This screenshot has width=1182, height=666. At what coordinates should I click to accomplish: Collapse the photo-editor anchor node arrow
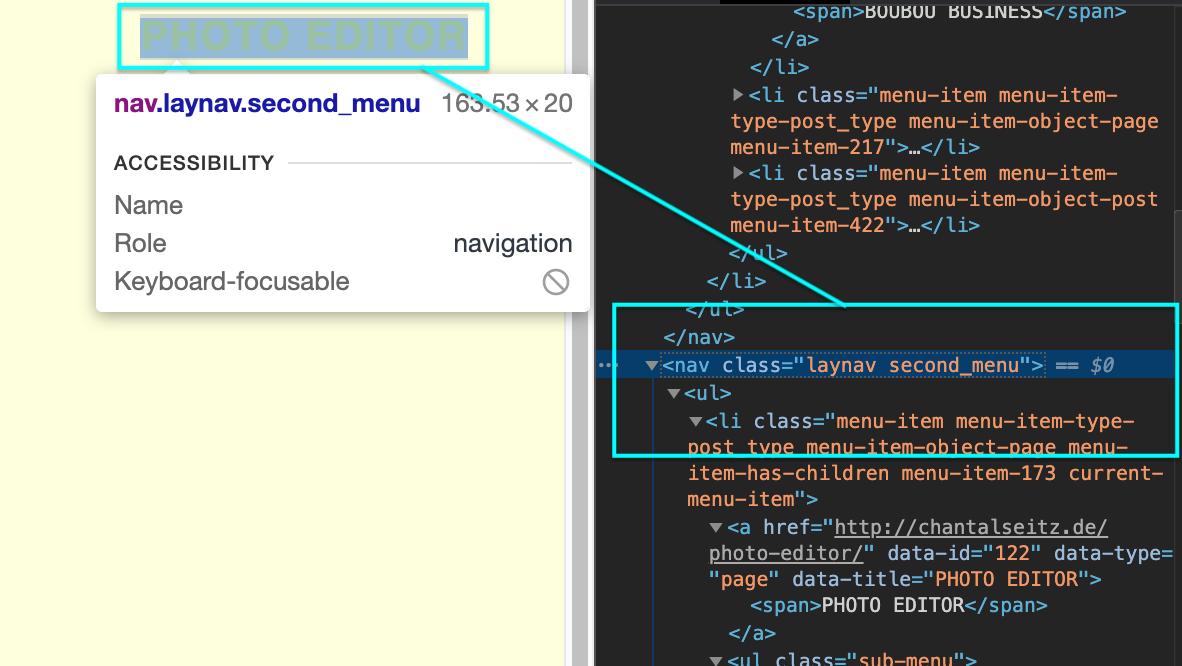(x=716, y=528)
